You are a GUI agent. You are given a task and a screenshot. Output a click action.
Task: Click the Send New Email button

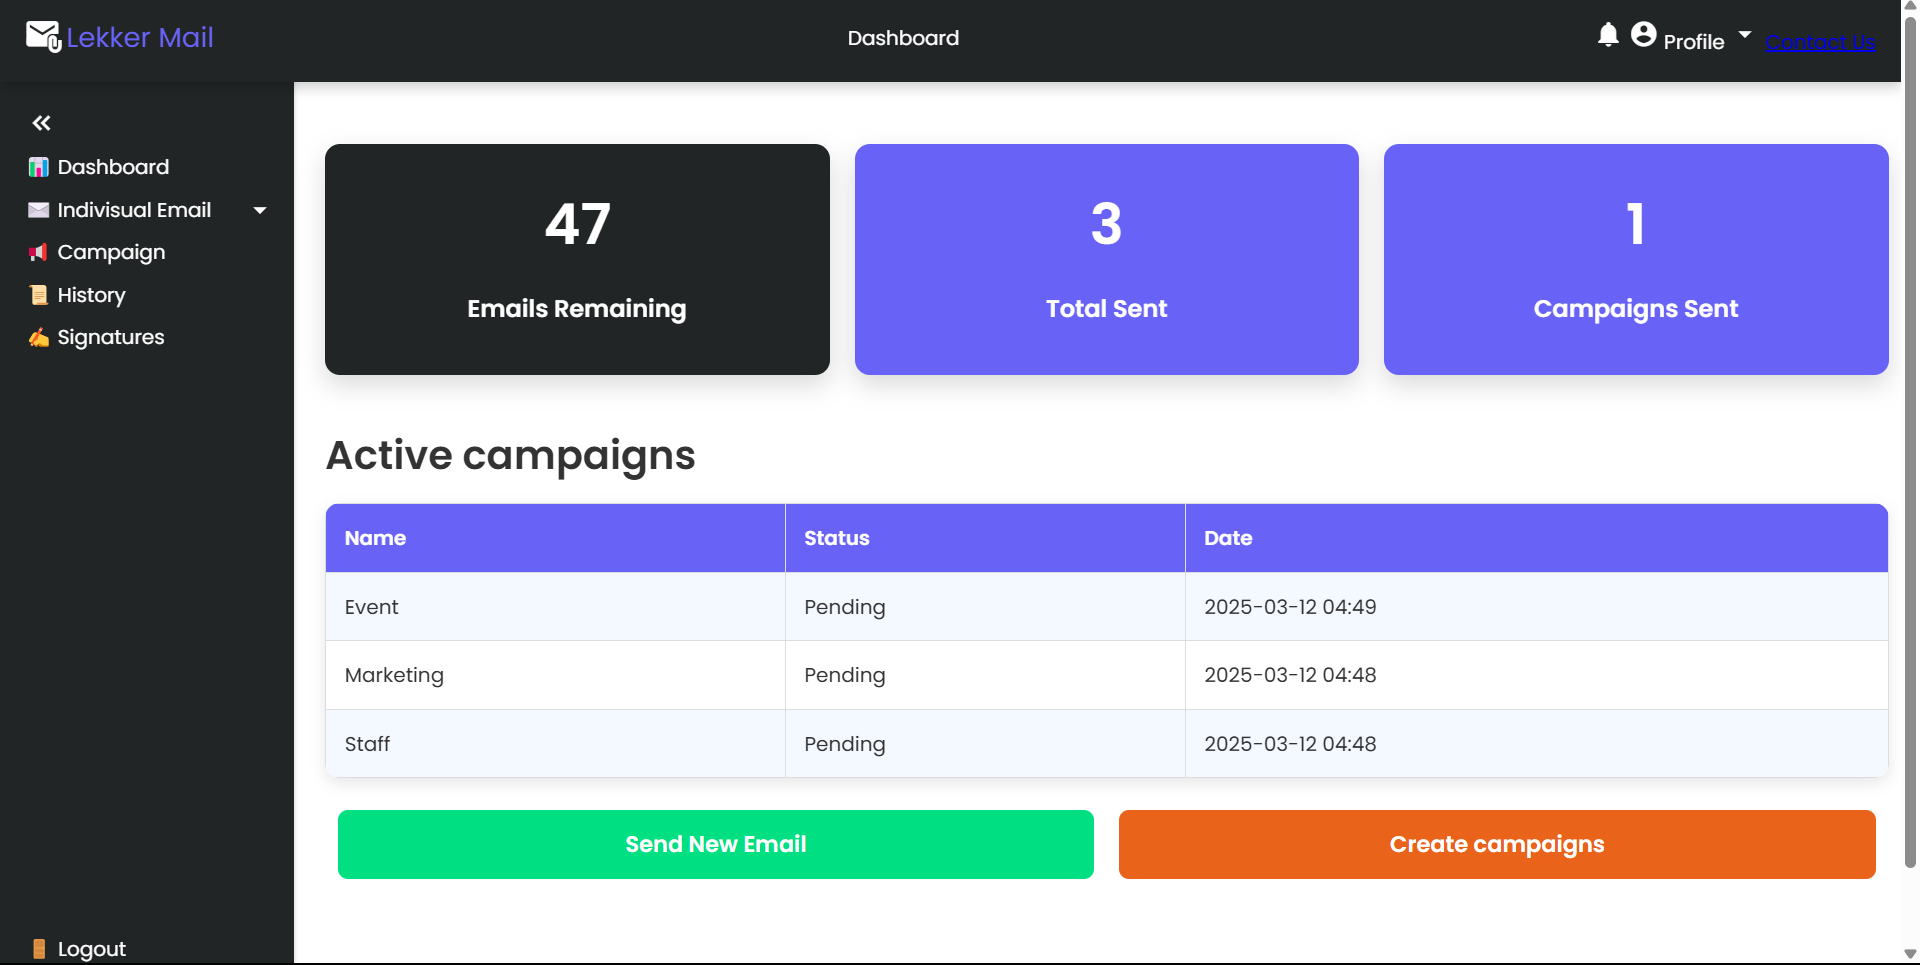(x=715, y=843)
